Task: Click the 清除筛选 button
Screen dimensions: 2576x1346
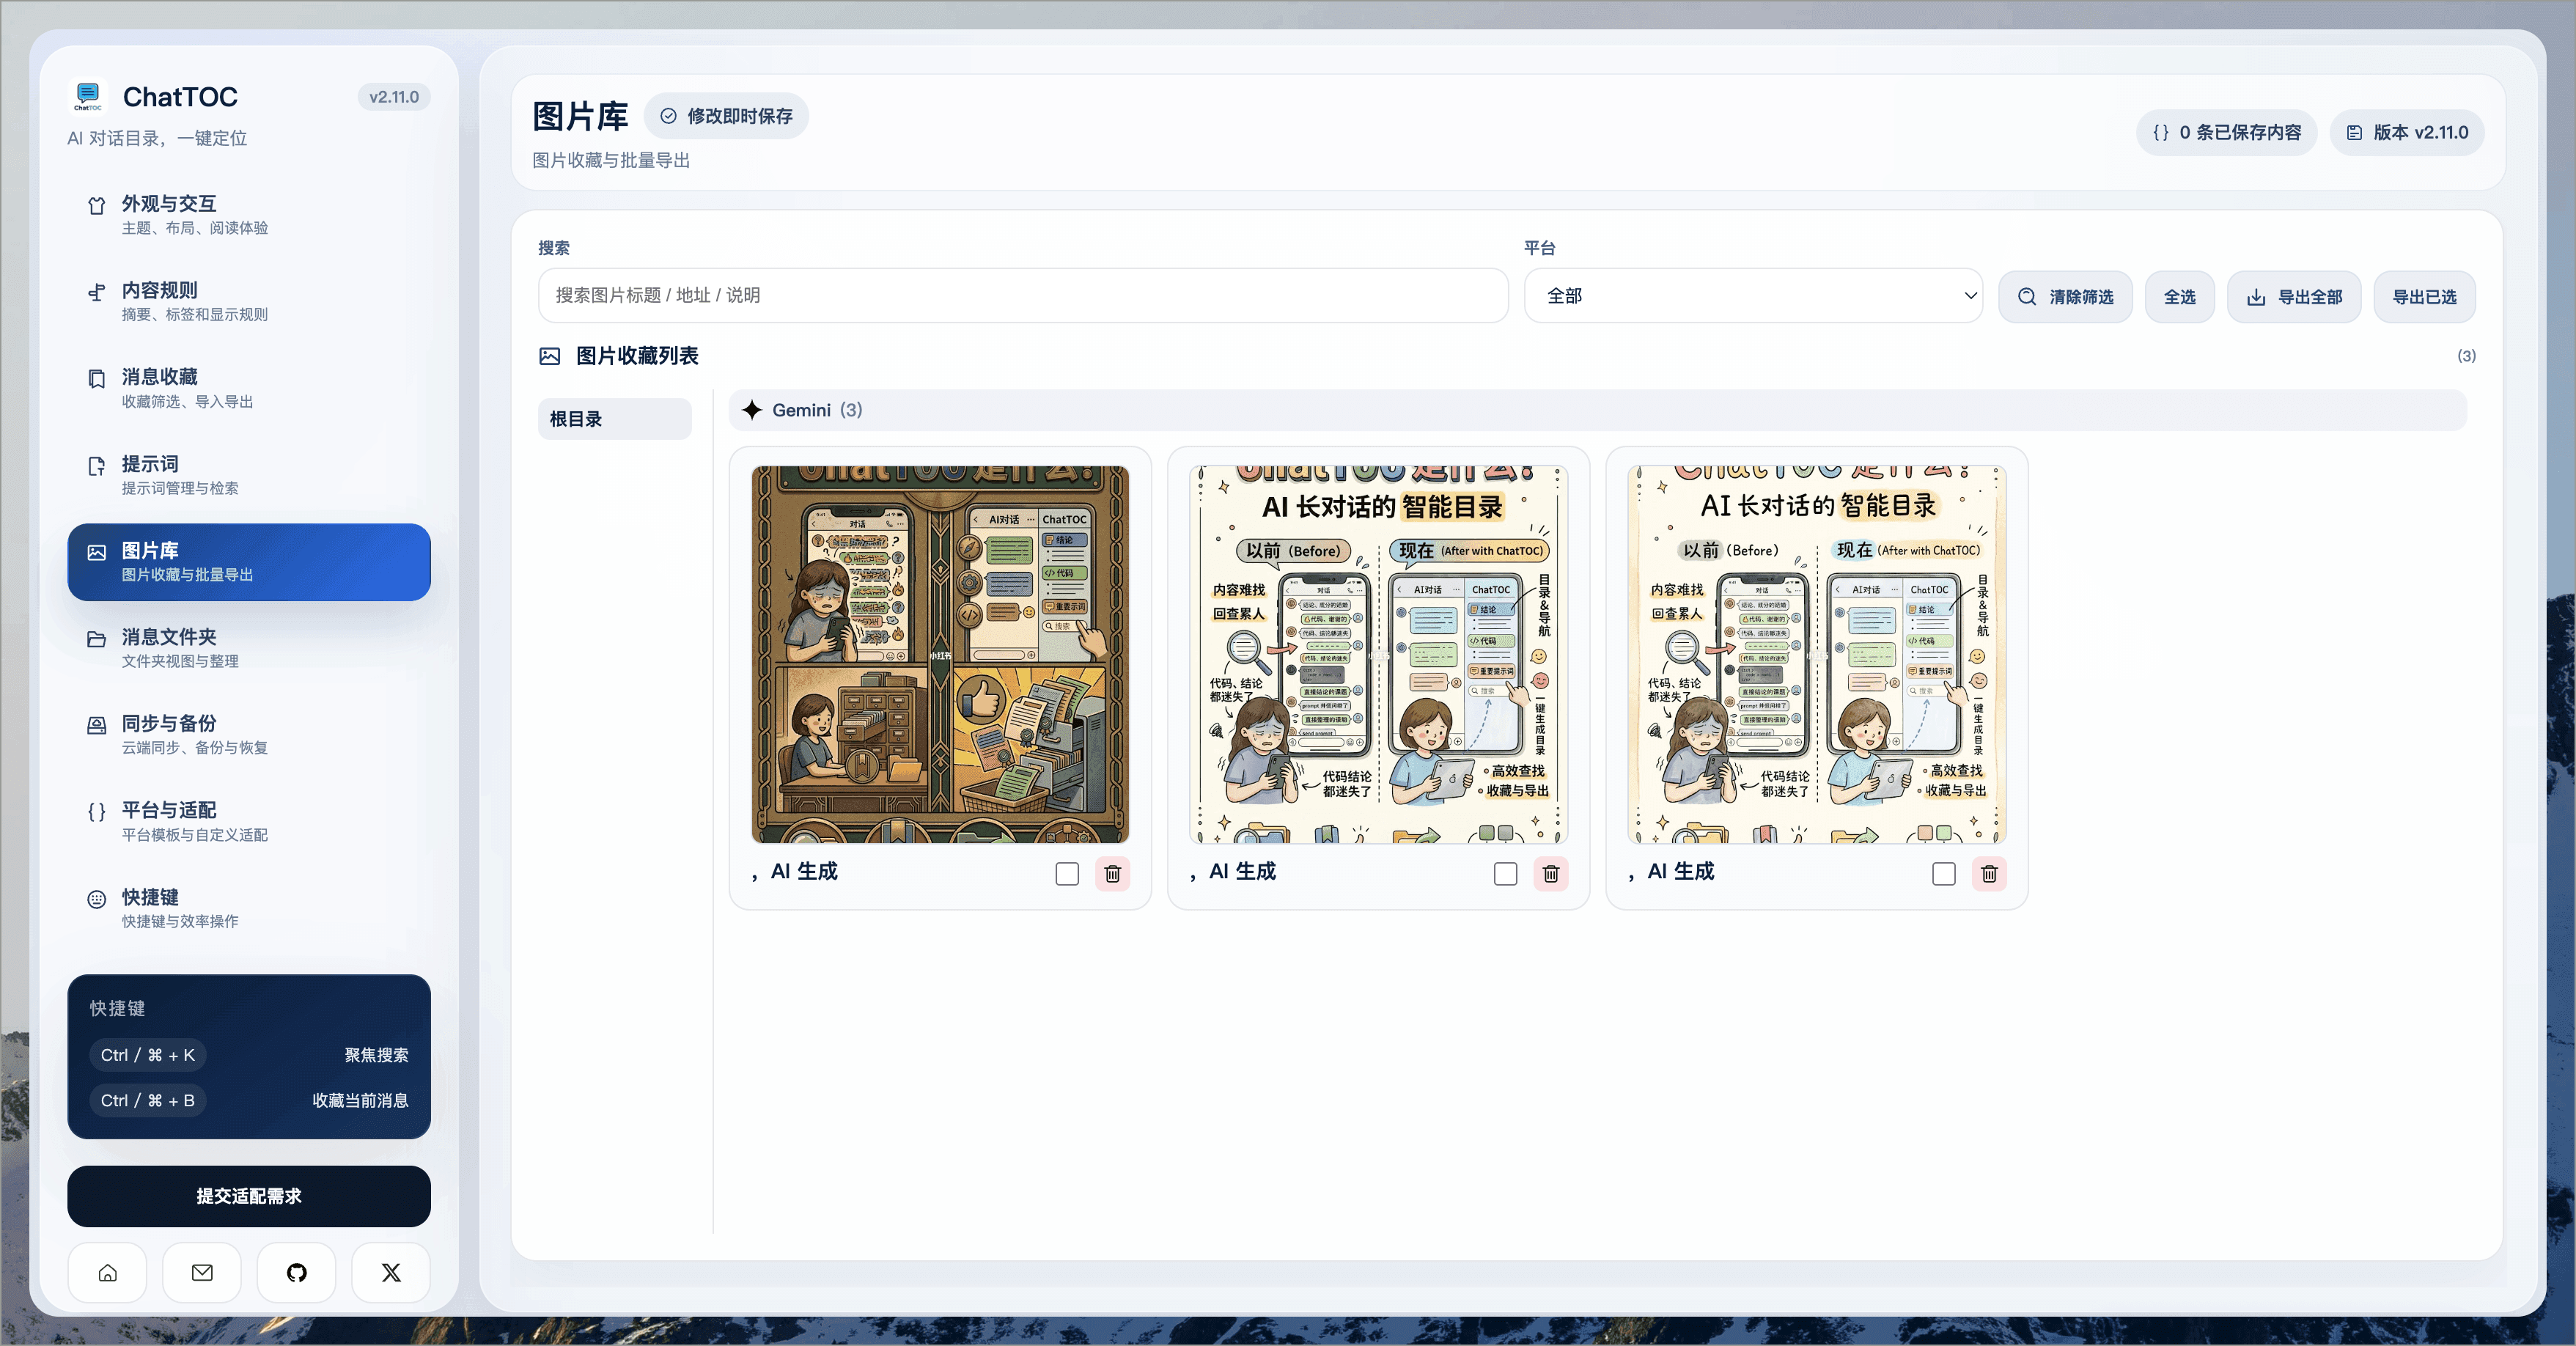Action: click(2065, 297)
